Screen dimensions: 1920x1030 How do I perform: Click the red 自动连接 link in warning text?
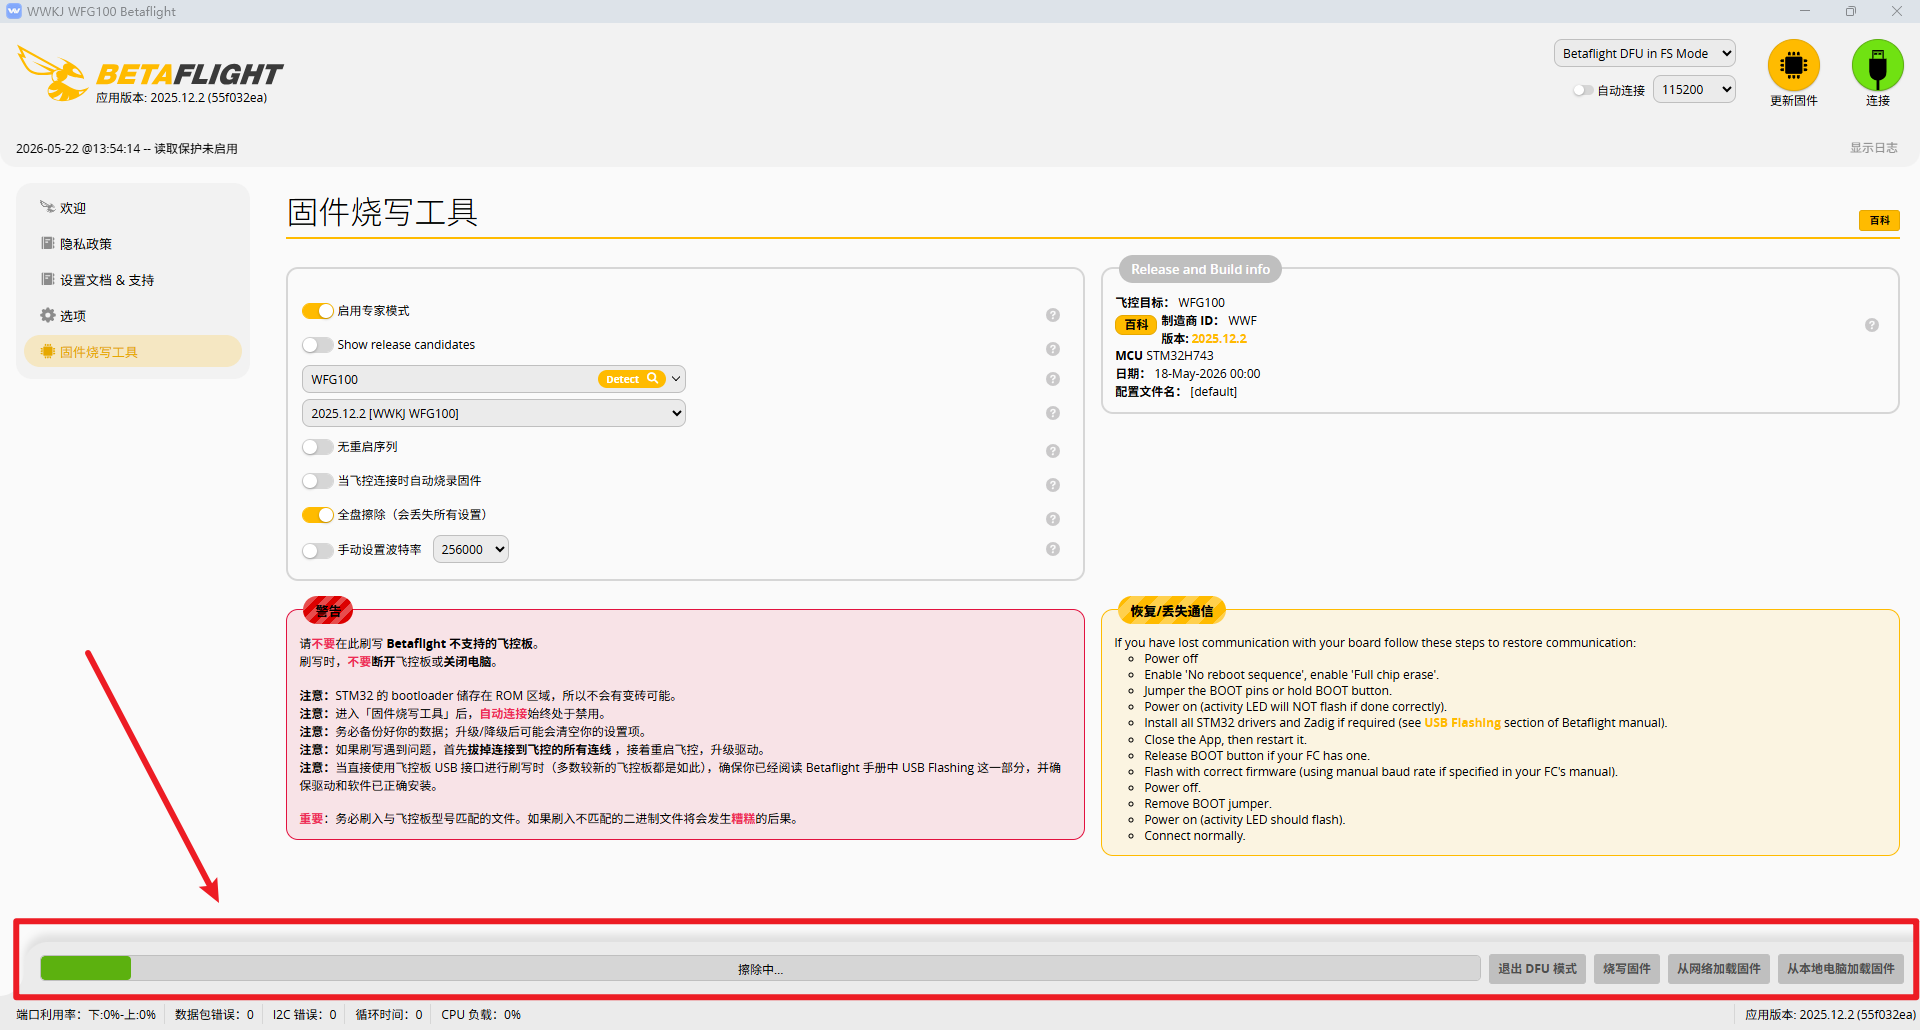click(x=503, y=714)
